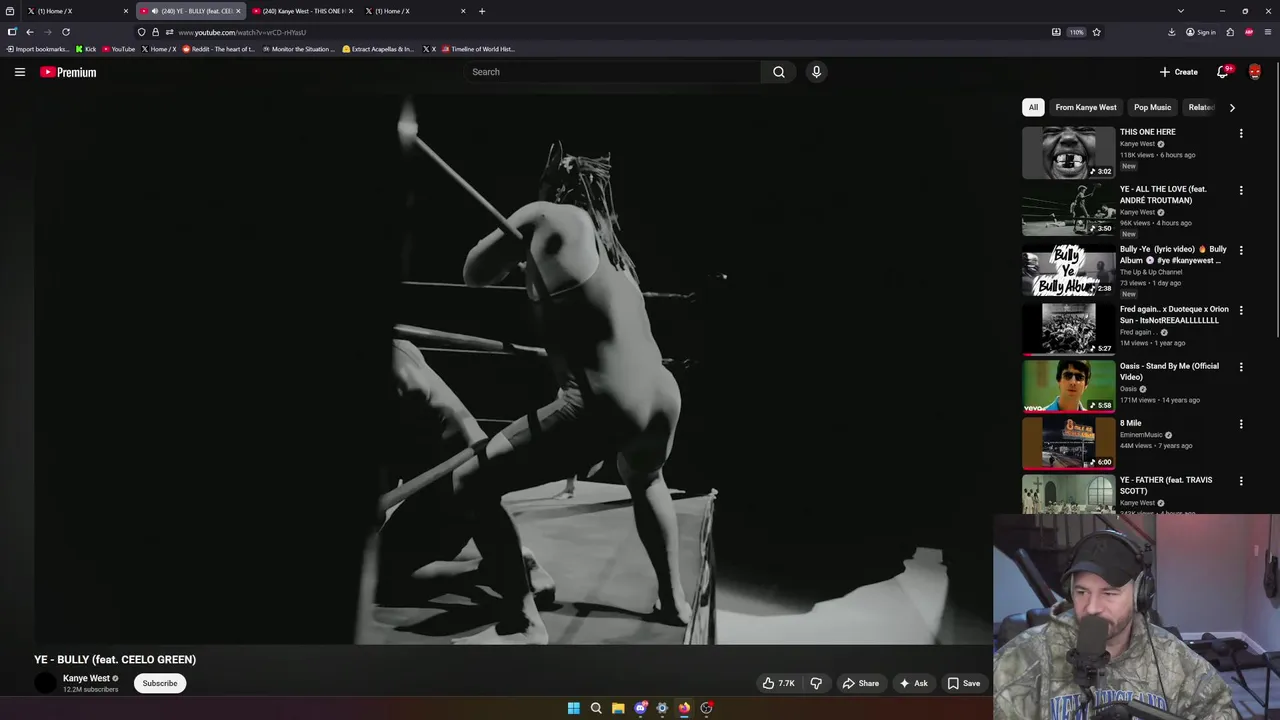This screenshot has width=1280, height=720.
Task: Select the All filter chip
Action: 1033,107
